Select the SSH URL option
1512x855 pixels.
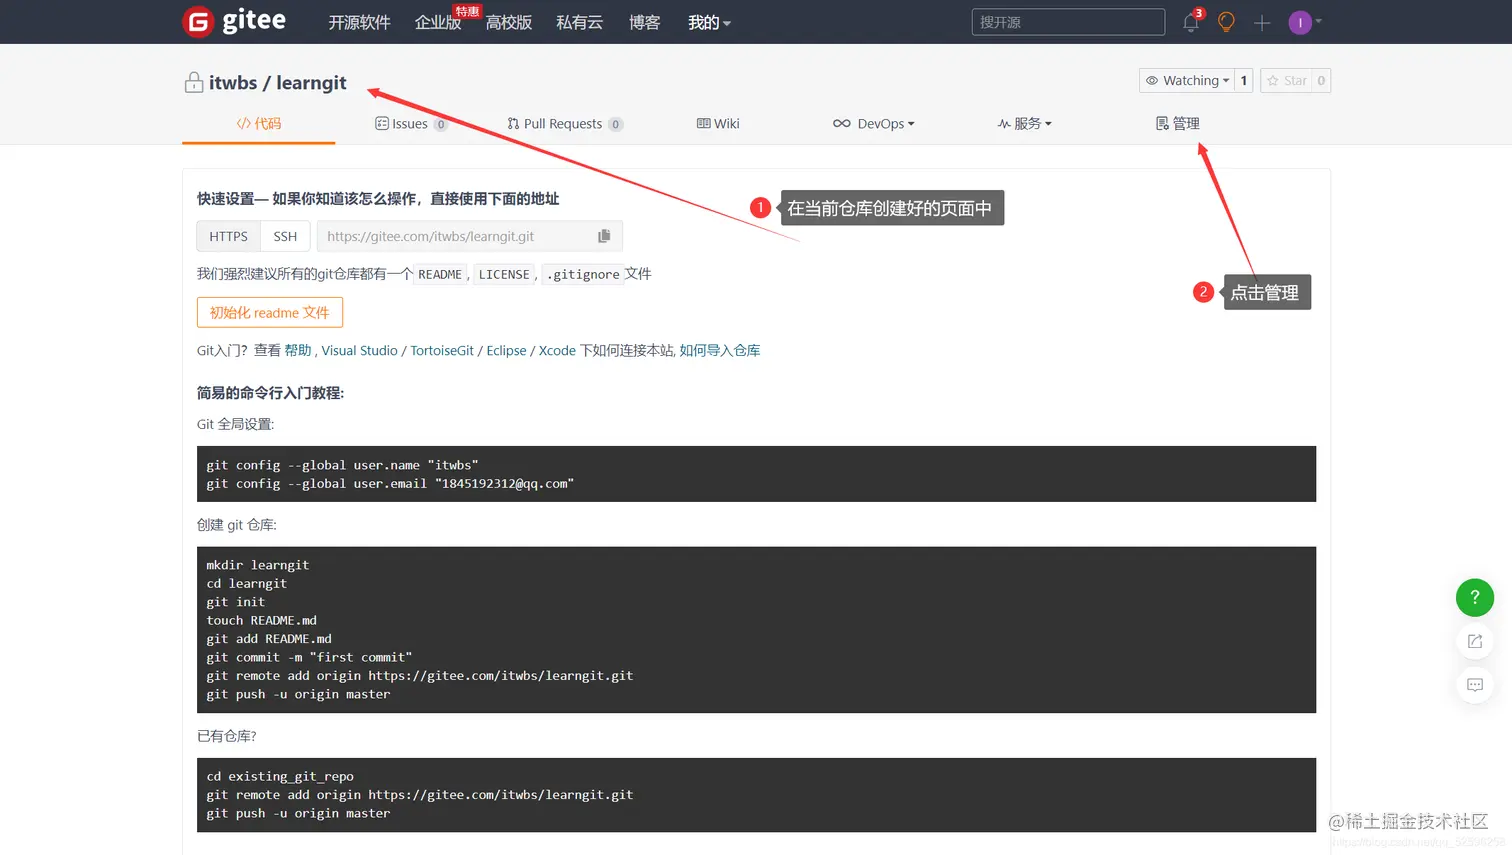285,236
